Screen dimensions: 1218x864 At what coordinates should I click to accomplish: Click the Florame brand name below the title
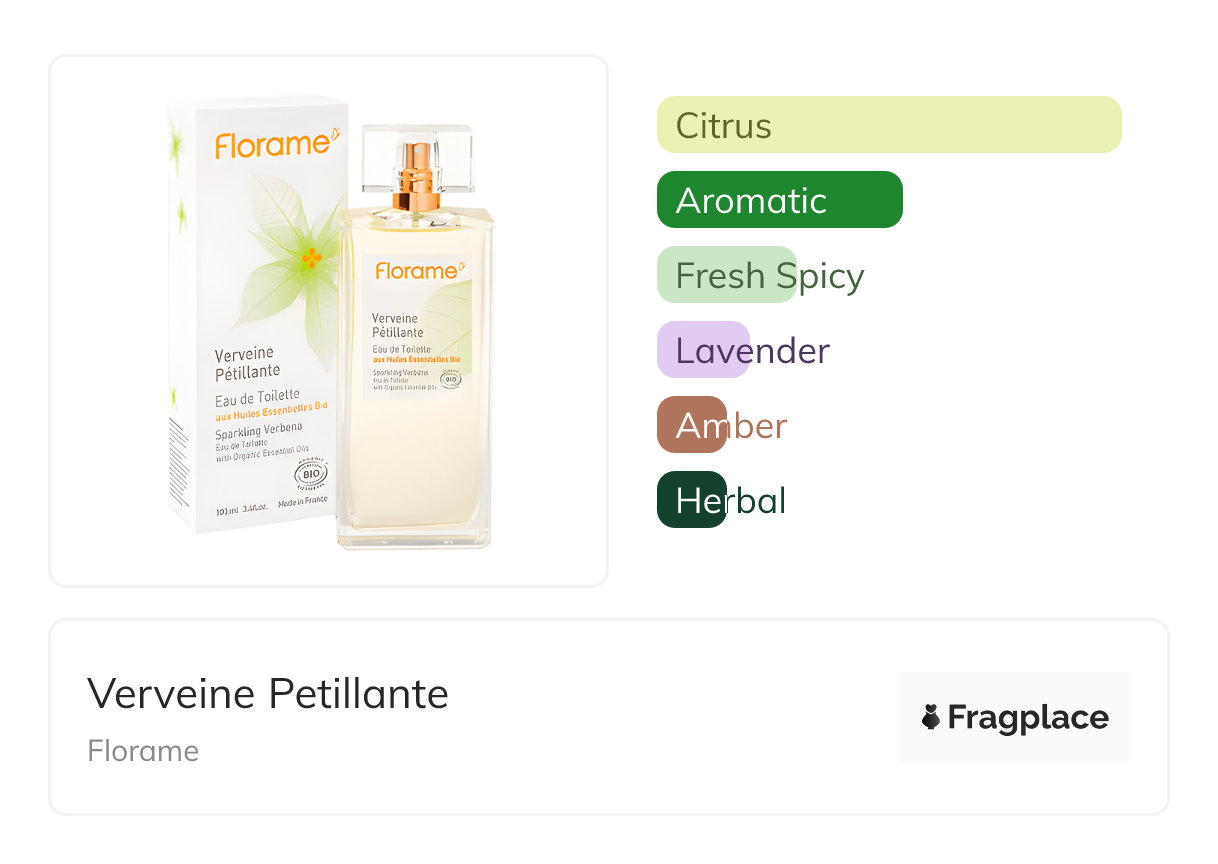click(143, 751)
